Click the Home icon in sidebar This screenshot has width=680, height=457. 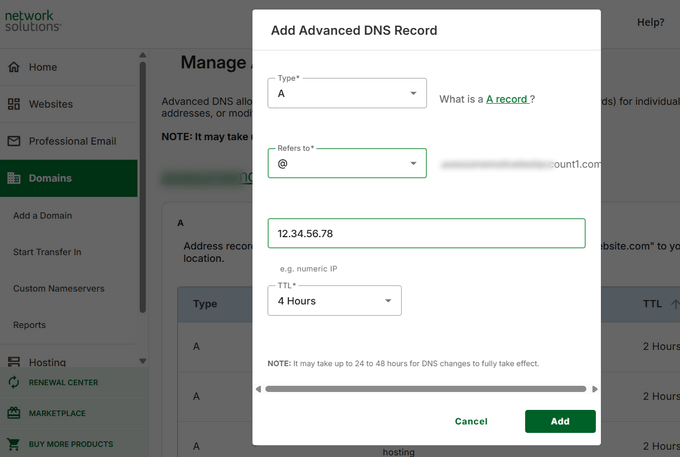point(14,67)
